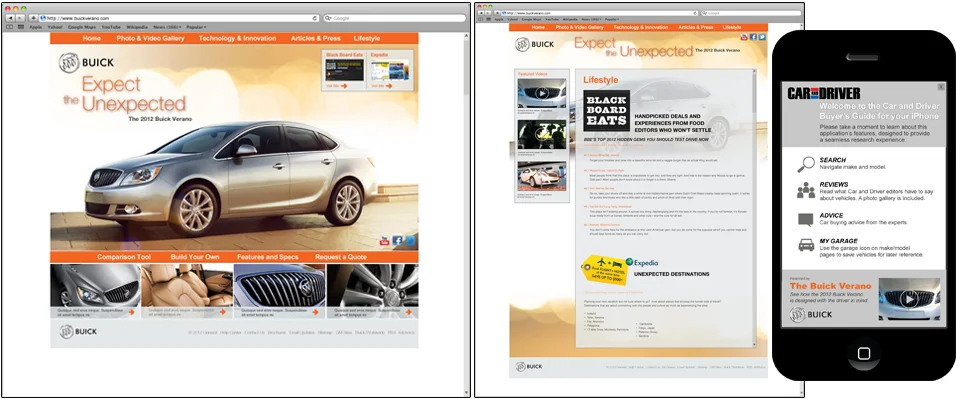Close the Car and Driver welcome overlay
The height and width of the screenshot is (399, 960).
(941, 87)
